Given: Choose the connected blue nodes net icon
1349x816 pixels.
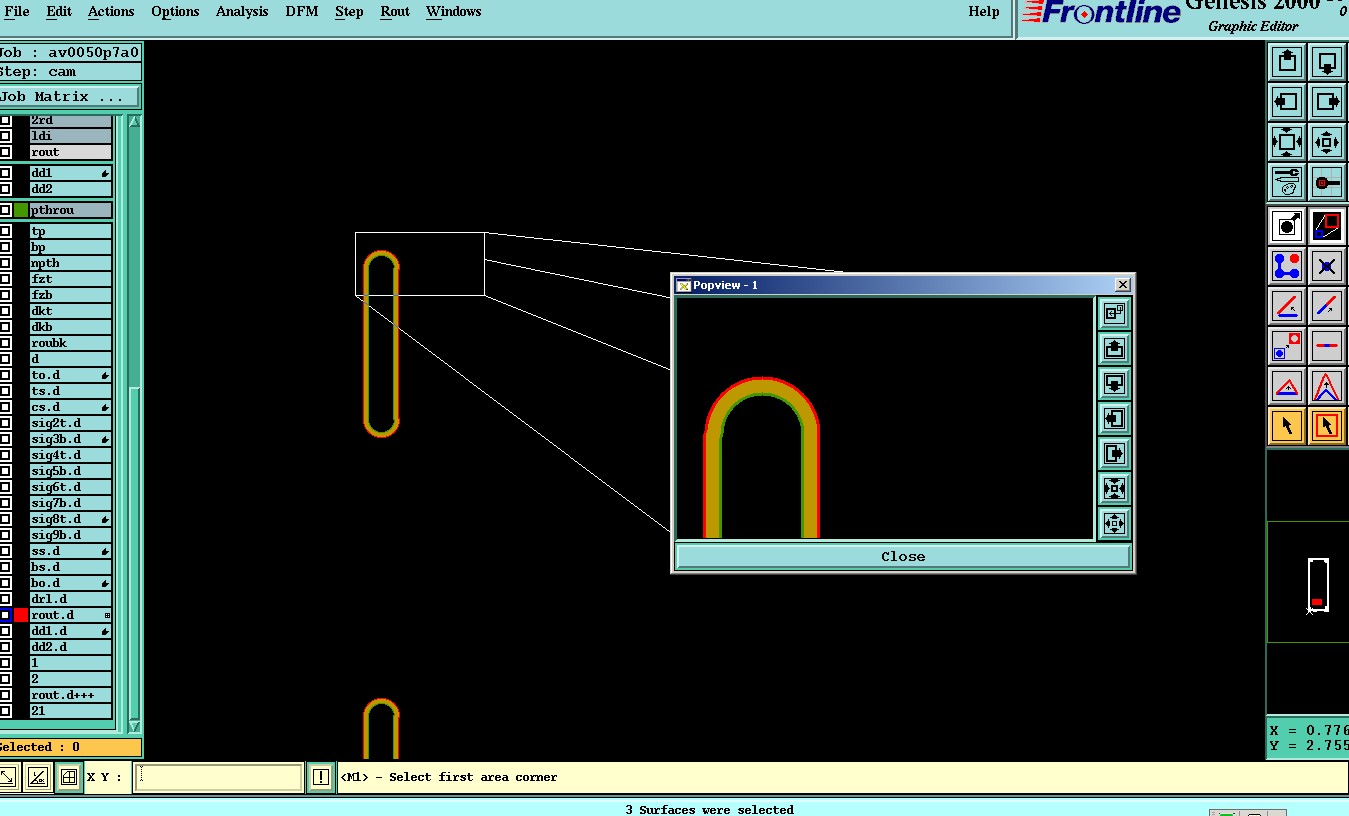Looking at the screenshot, I should [x=1287, y=266].
